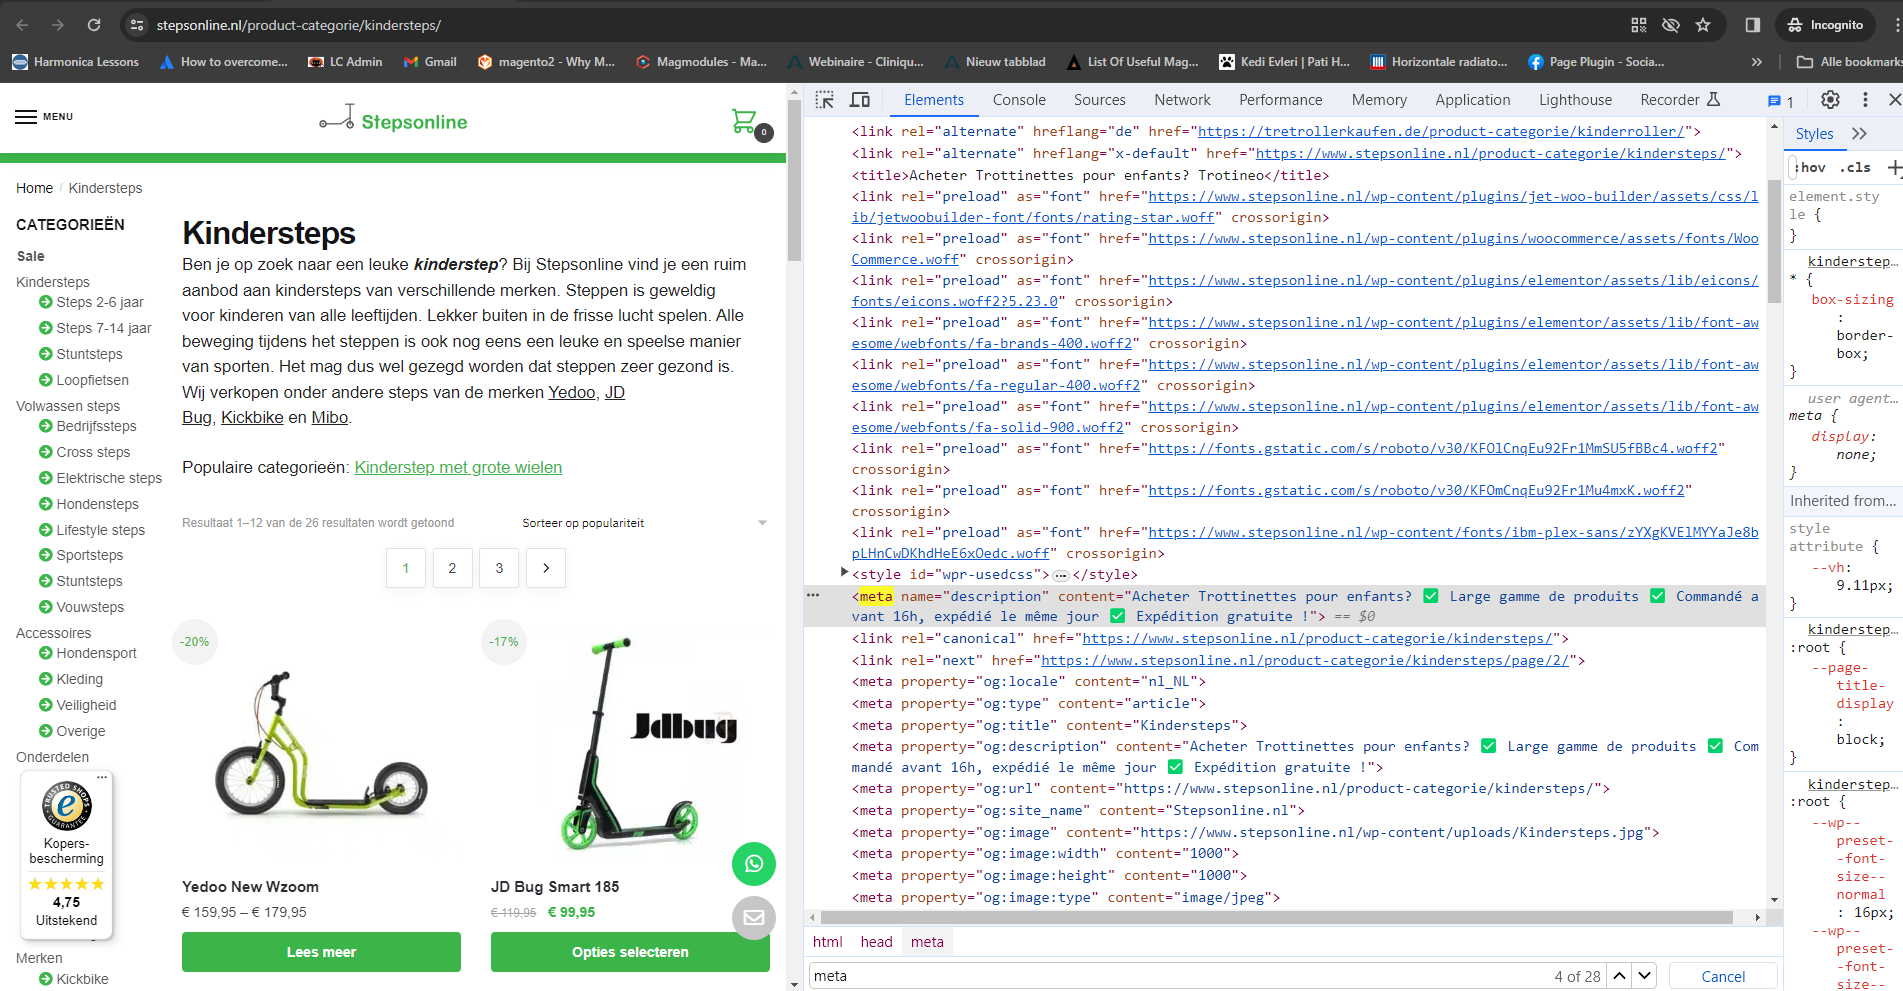The image size is (1903, 991).
Task: Click the browser back arrow
Action: click(22, 25)
